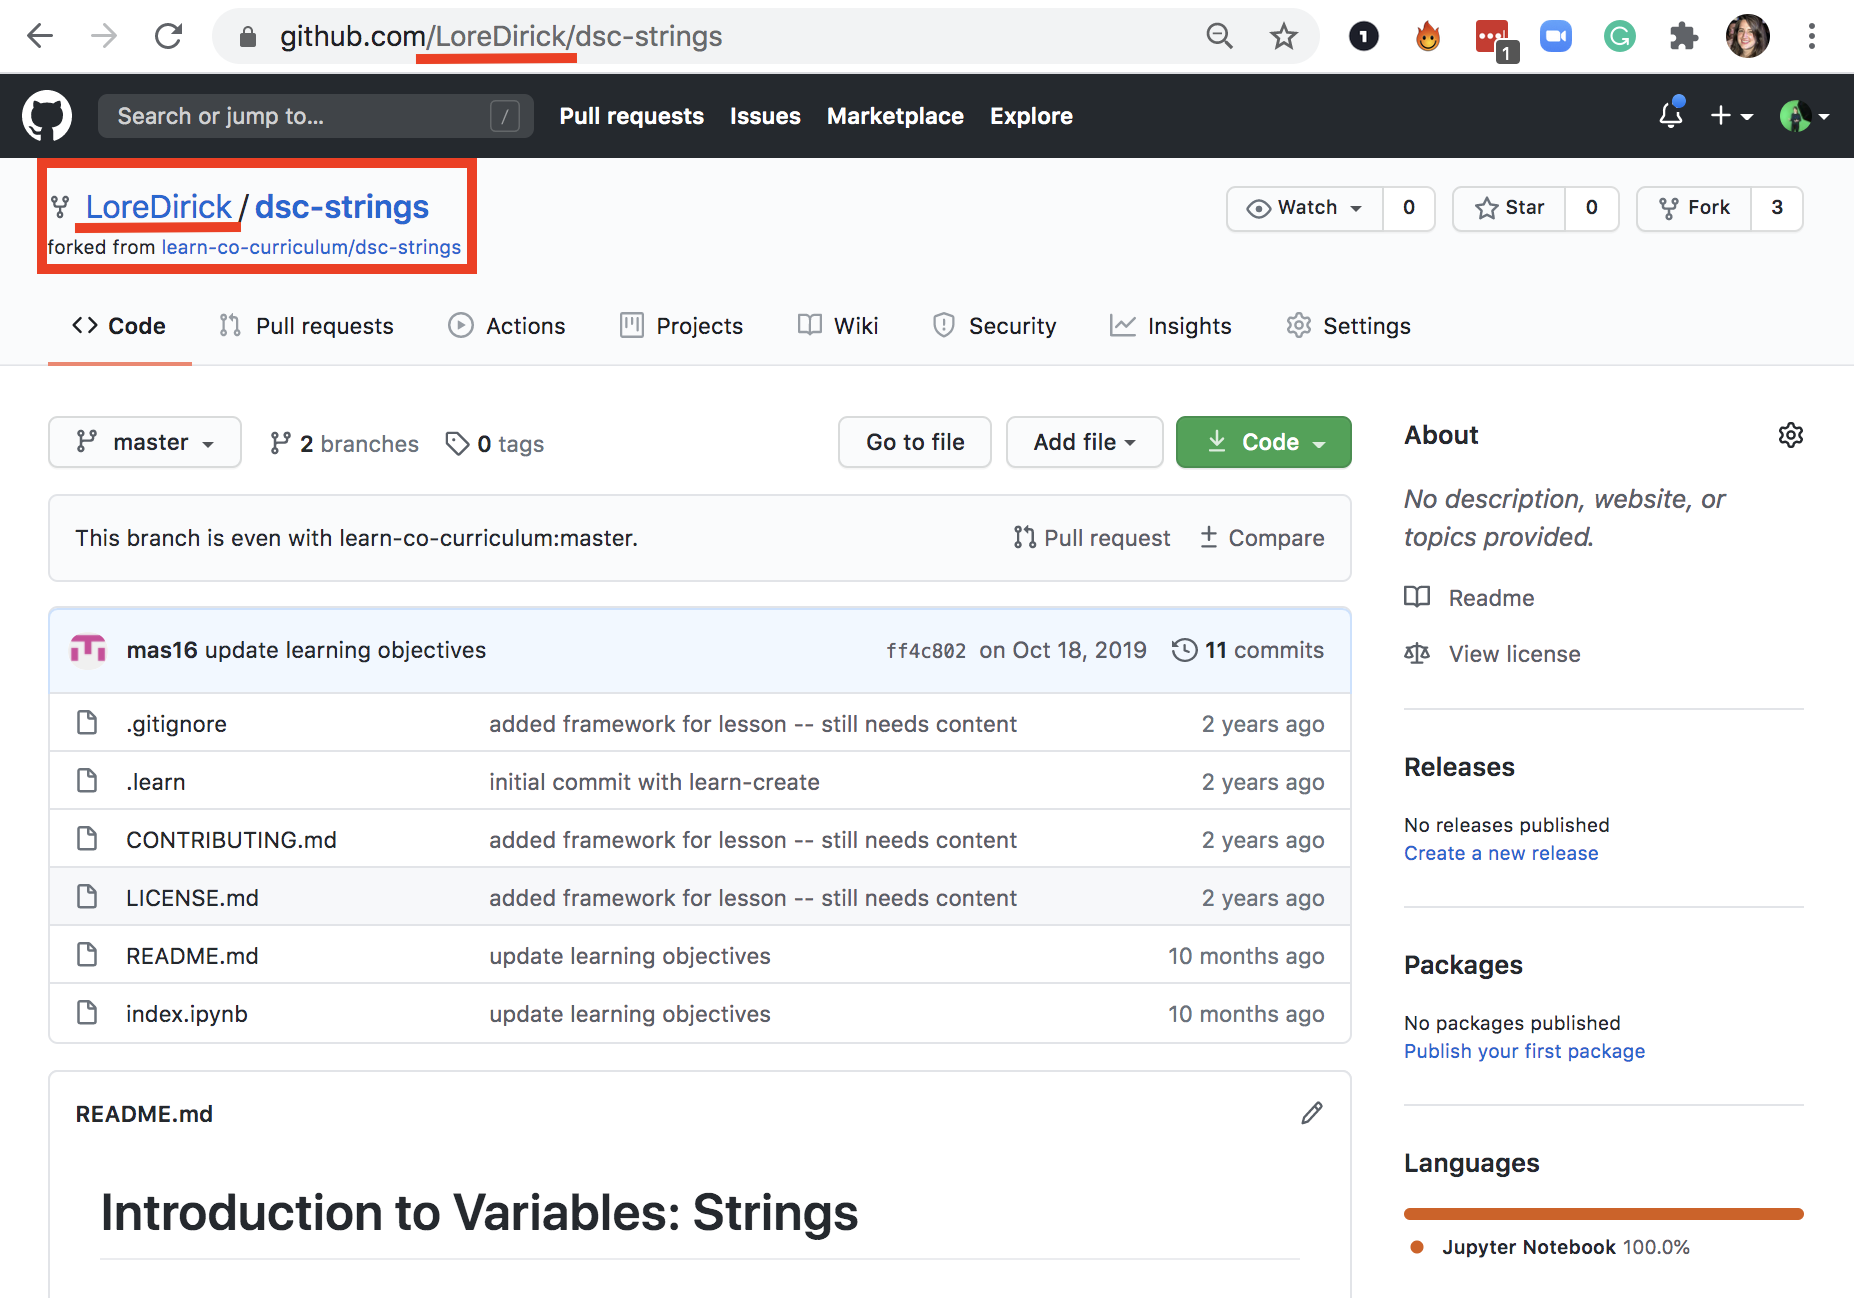View the 2 branches link
The width and height of the screenshot is (1854, 1298).
(344, 443)
